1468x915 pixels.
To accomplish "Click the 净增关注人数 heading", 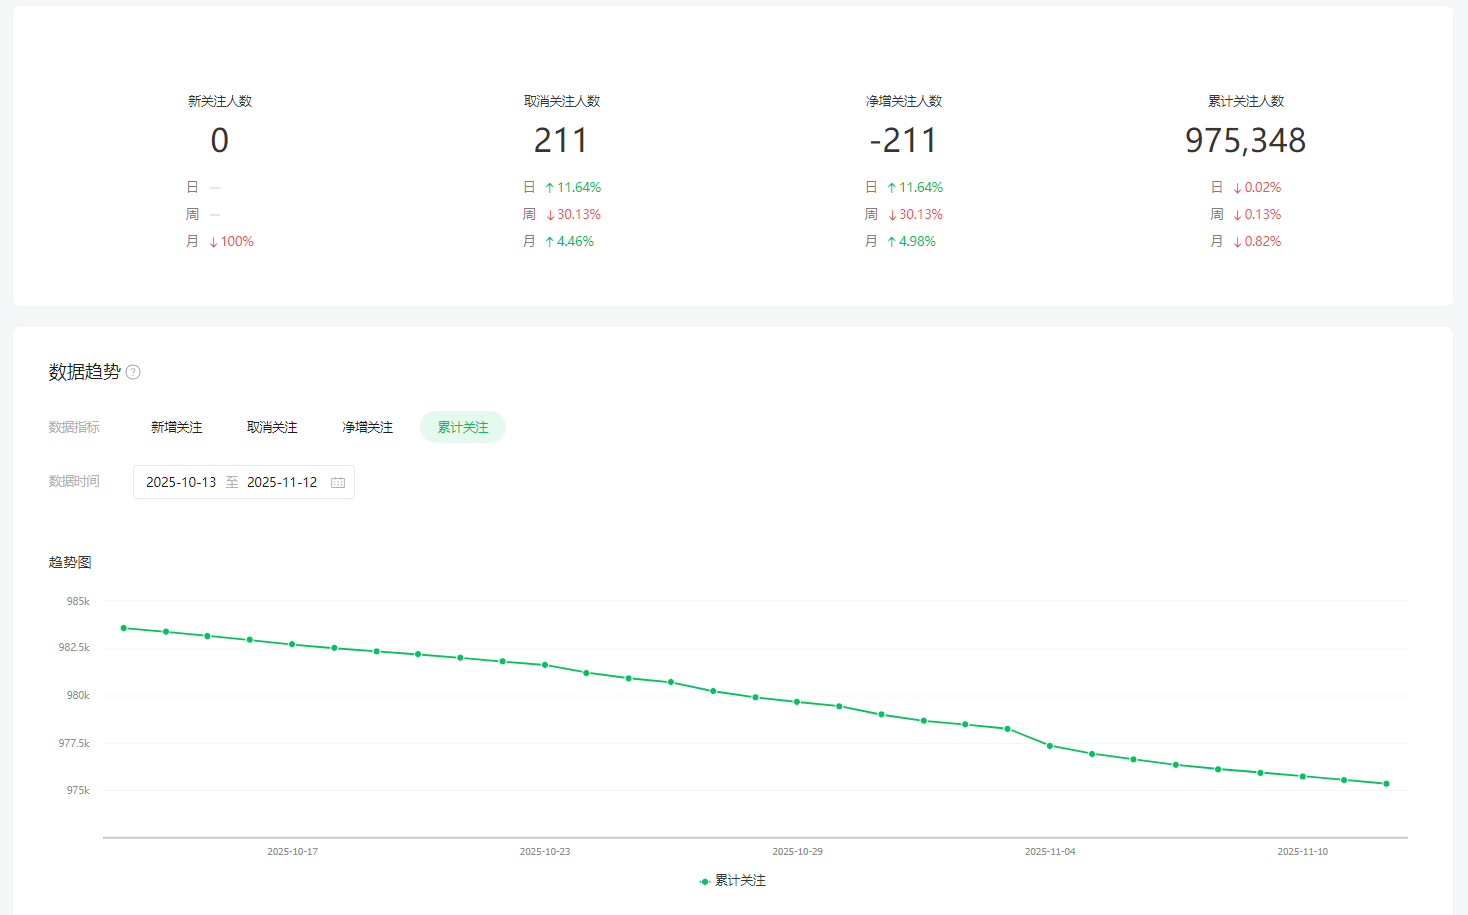I will click(x=904, y=101).
